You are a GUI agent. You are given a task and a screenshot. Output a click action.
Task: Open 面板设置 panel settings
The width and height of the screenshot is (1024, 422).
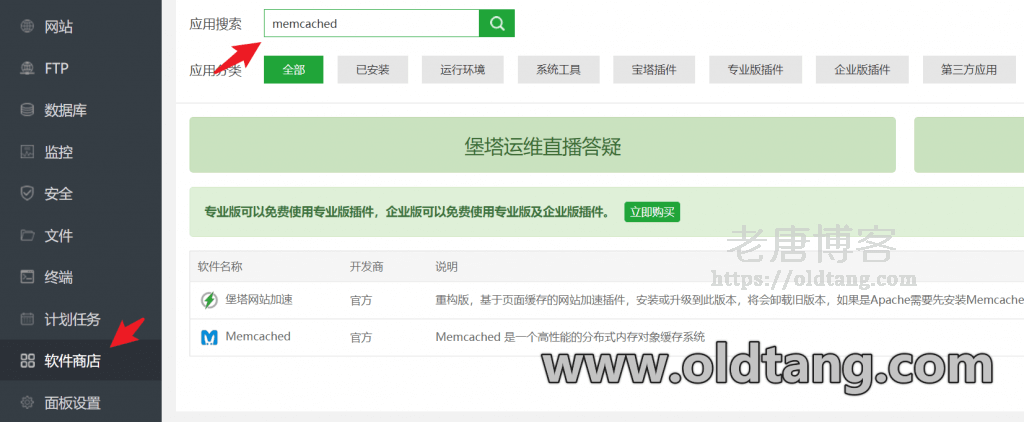(72, 403)
